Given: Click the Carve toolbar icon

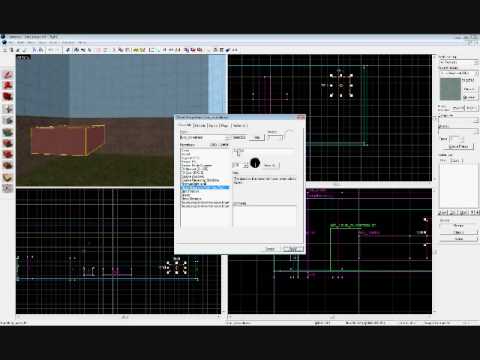Looking at the screenshot, I should point(68,50).
